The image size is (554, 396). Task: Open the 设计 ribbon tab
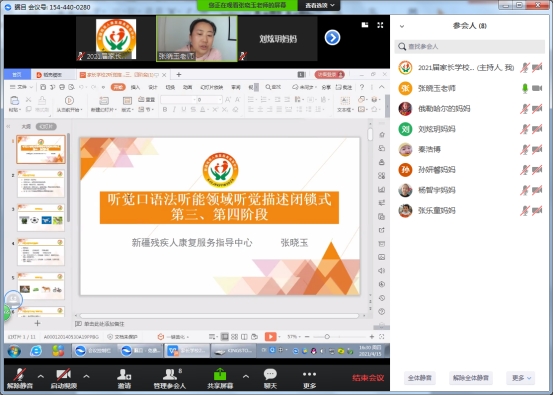(x=152, y=87)
